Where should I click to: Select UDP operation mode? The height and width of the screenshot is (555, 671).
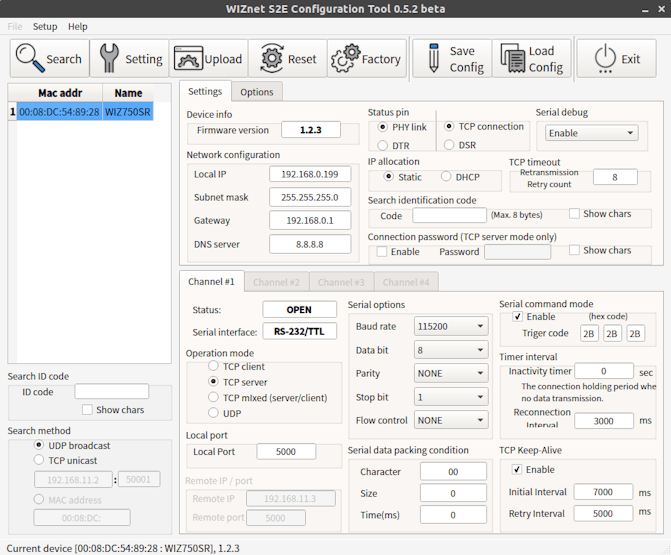[x=213, y=413]
